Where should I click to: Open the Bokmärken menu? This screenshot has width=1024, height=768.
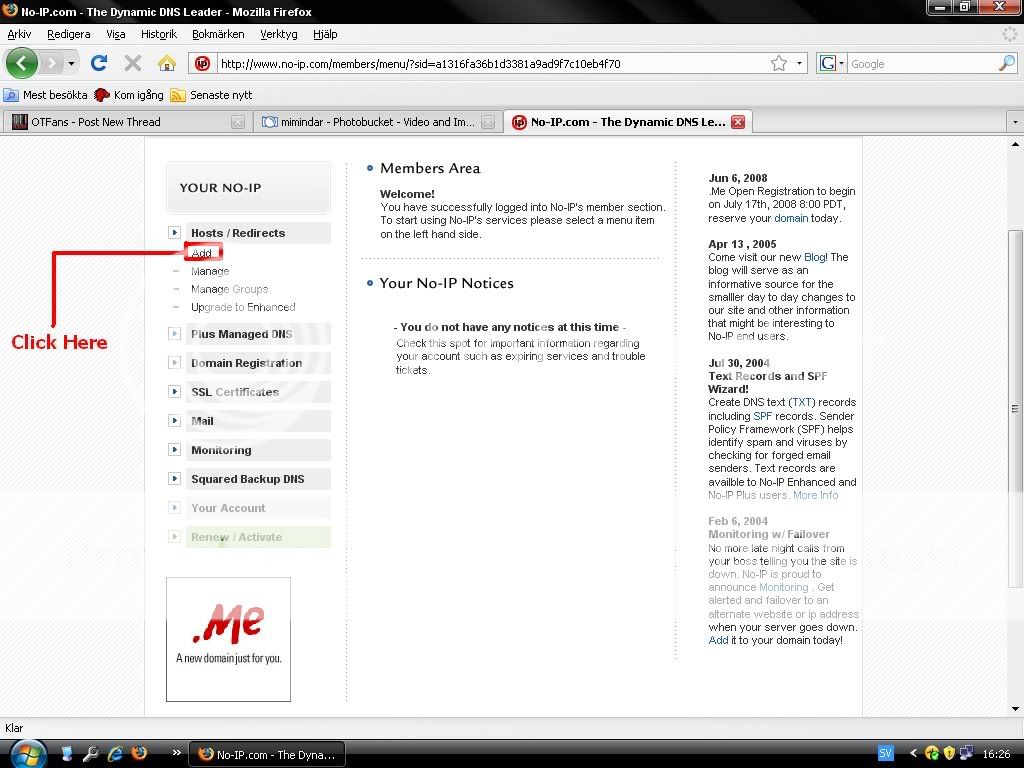[x=218, y=34]
